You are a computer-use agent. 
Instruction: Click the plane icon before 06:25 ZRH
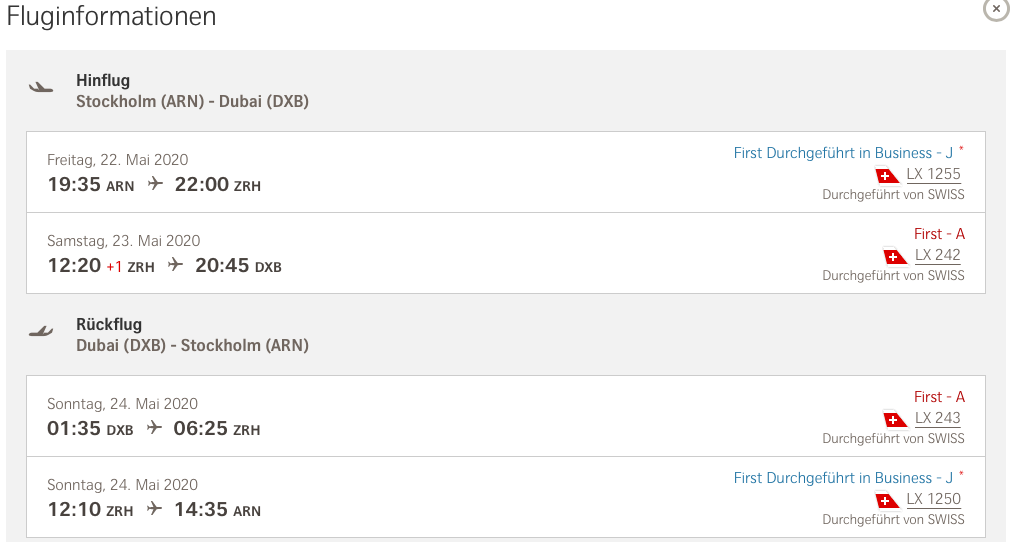coord(154,428)
